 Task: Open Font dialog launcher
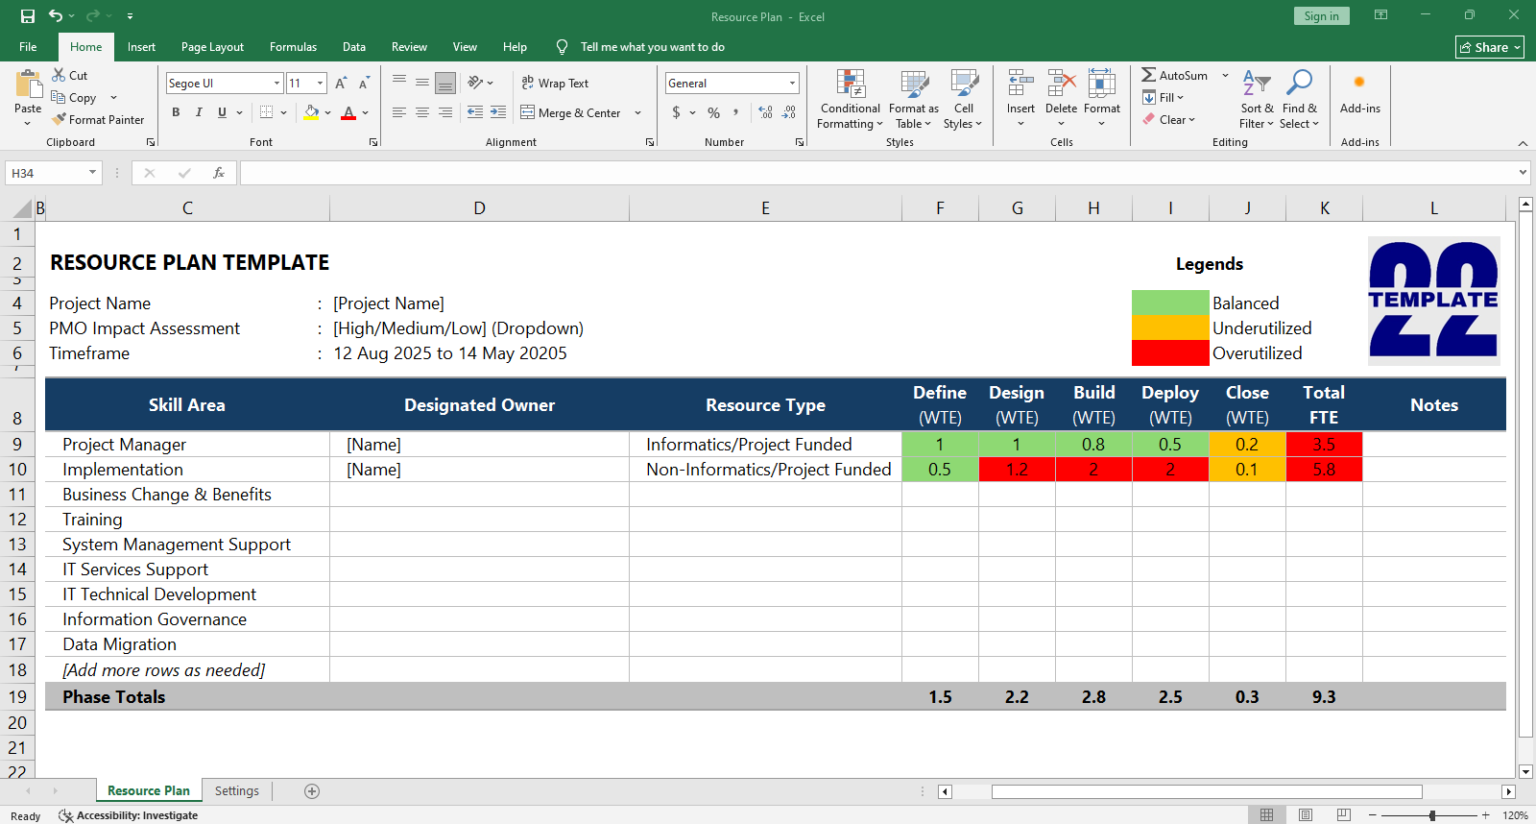[374, 142]
